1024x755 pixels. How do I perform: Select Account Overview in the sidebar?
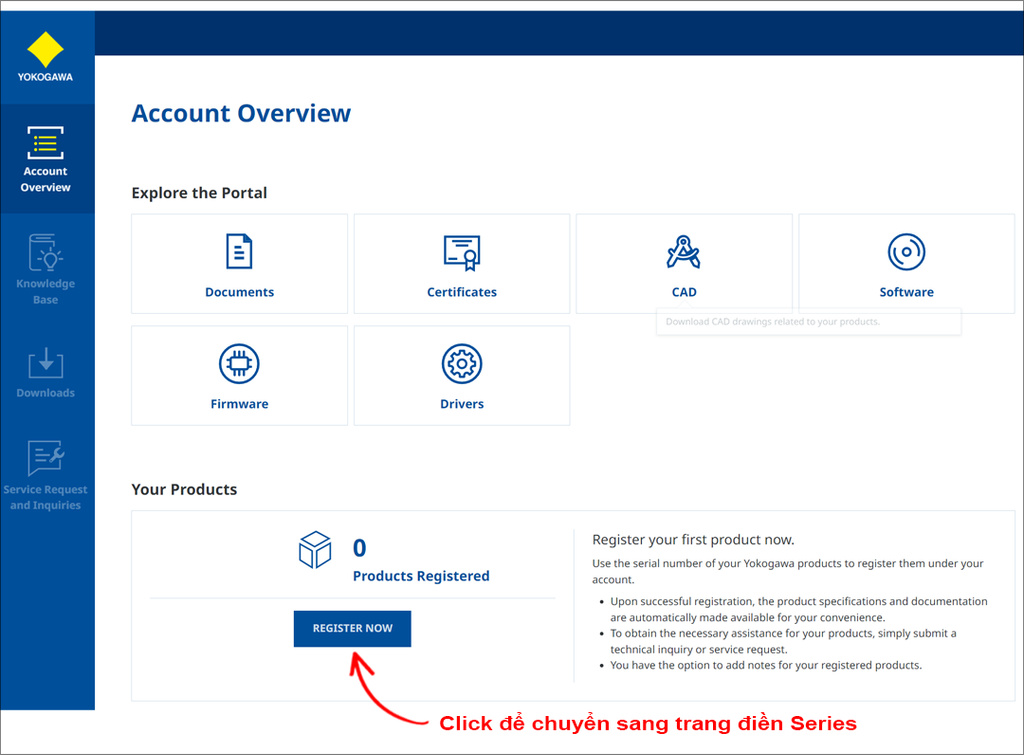coord(46,160)
